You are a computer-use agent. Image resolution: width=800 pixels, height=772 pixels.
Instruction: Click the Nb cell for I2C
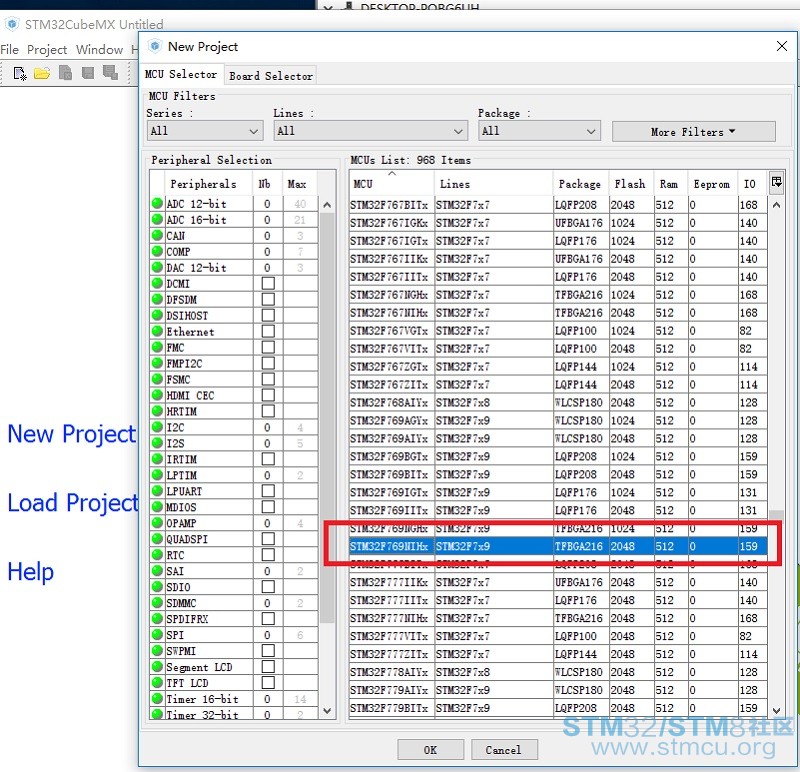(267, 427)
